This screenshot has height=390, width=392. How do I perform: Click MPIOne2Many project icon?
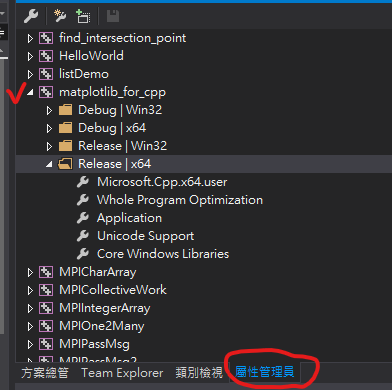pos(46,326)
